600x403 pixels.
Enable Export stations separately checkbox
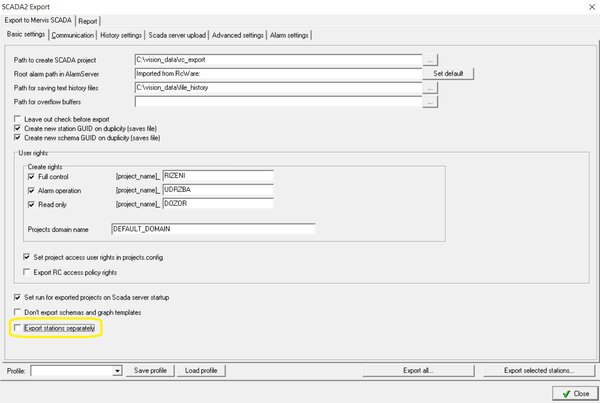pyautogui.click(x=16, y=327)
